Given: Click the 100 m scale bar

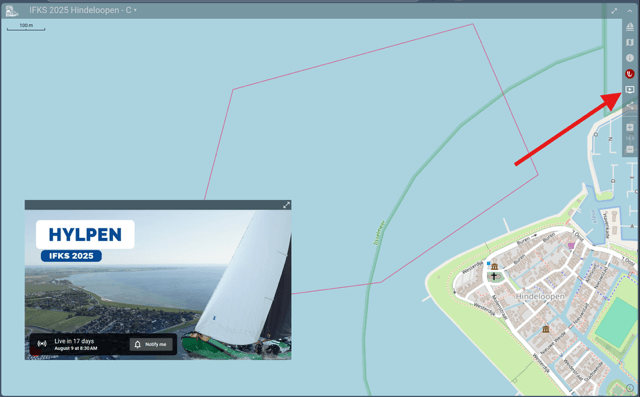Looking at the screenshot, I should click(x=26, y=27).
